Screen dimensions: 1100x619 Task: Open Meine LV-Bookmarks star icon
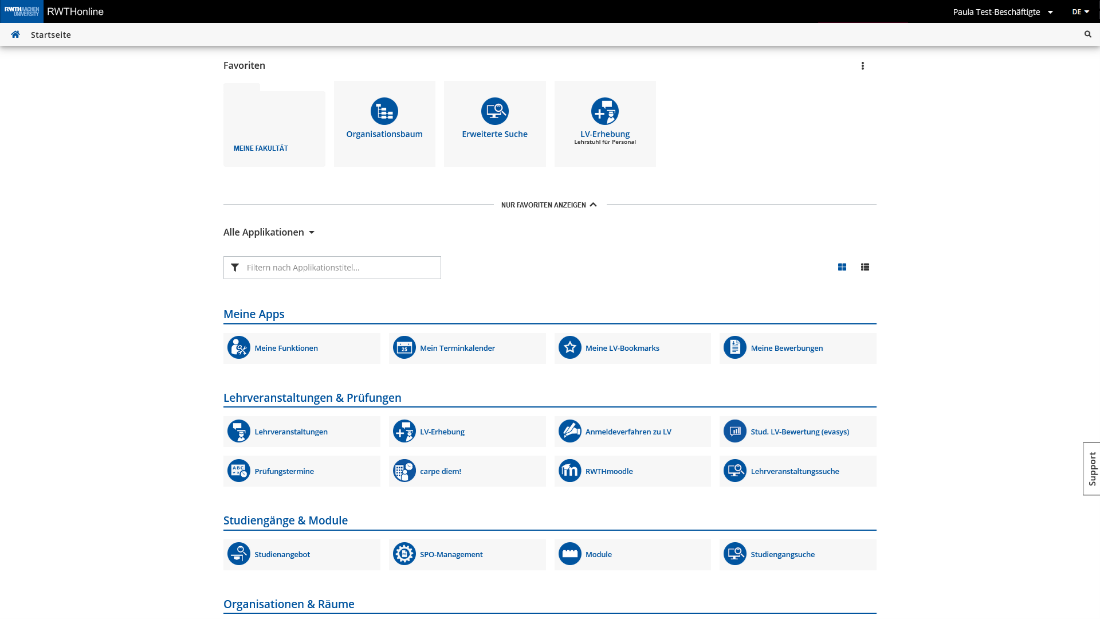[x=569, y=348]
